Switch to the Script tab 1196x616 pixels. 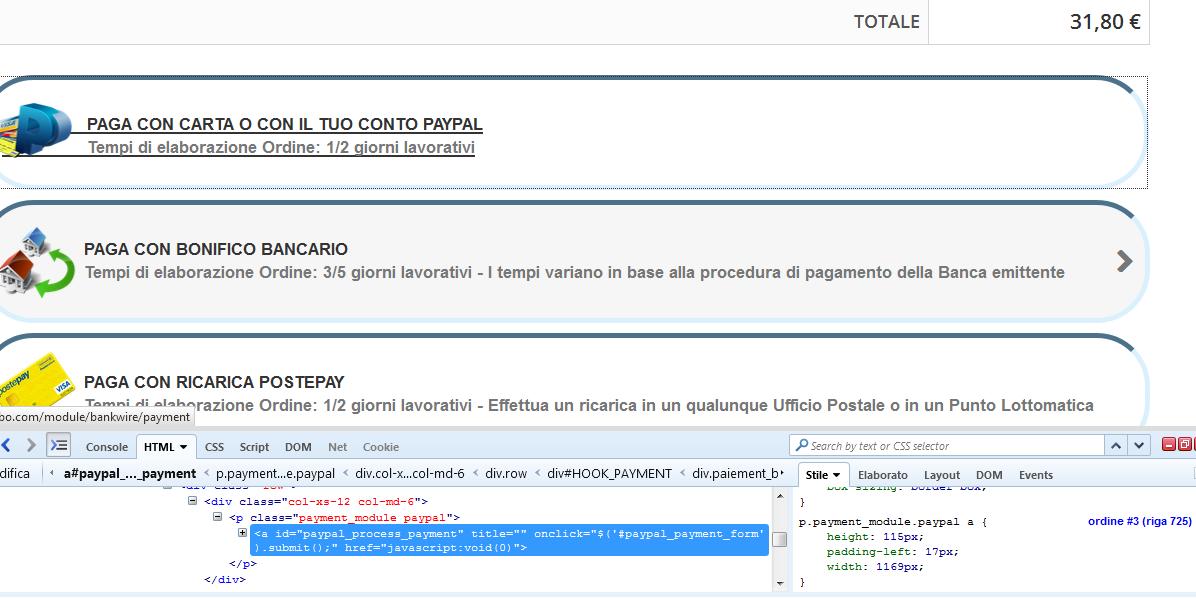(x=254, y=447)
